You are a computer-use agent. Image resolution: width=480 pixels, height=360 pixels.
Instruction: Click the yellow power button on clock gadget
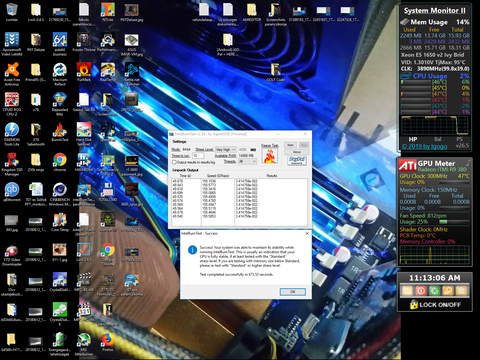(x=407, y=291)
